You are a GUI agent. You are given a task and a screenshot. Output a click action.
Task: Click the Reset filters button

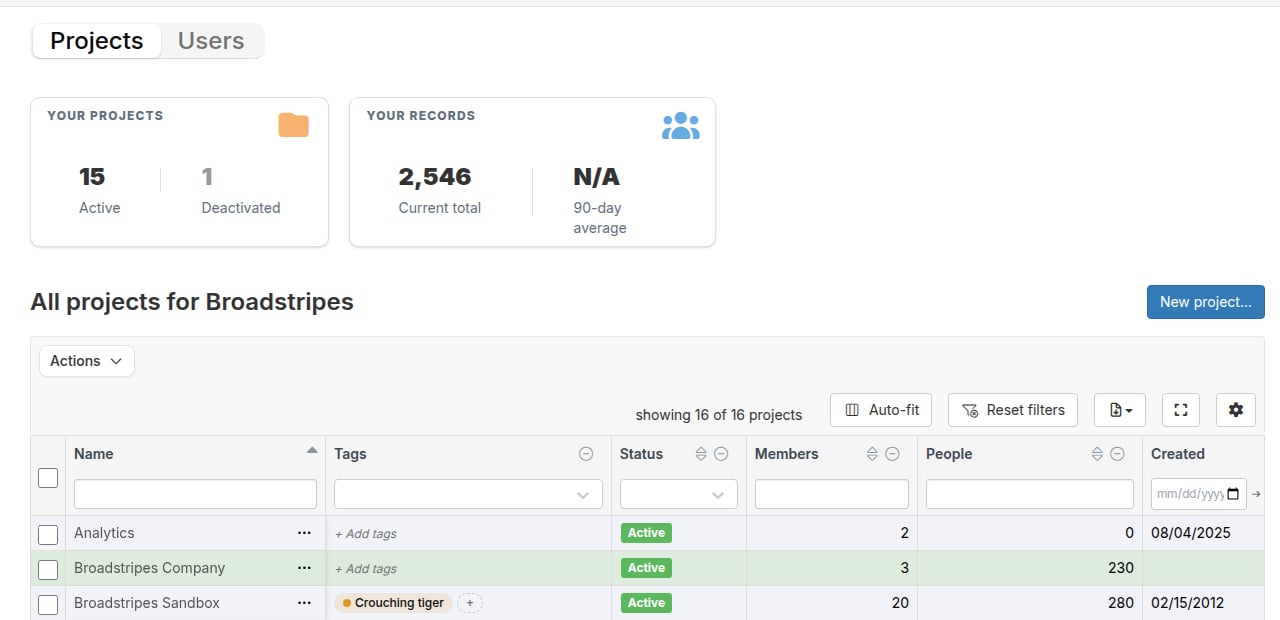(1013, 410)
